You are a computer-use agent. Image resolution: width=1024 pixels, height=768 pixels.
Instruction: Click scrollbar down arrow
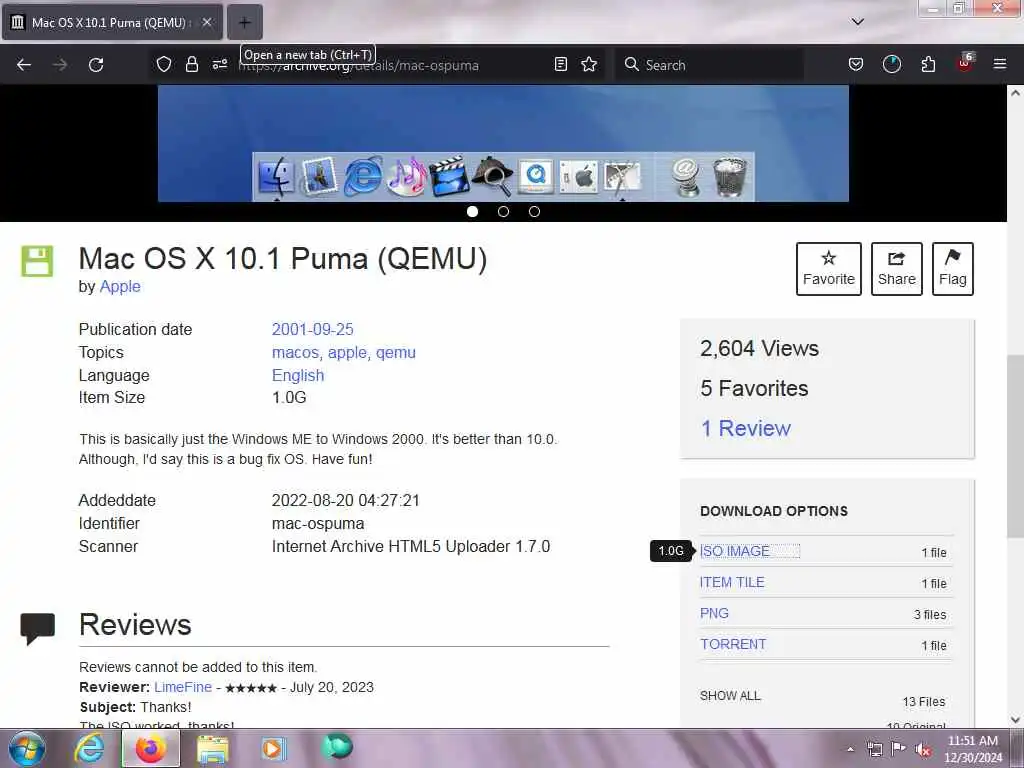[x=1015, y=720]
